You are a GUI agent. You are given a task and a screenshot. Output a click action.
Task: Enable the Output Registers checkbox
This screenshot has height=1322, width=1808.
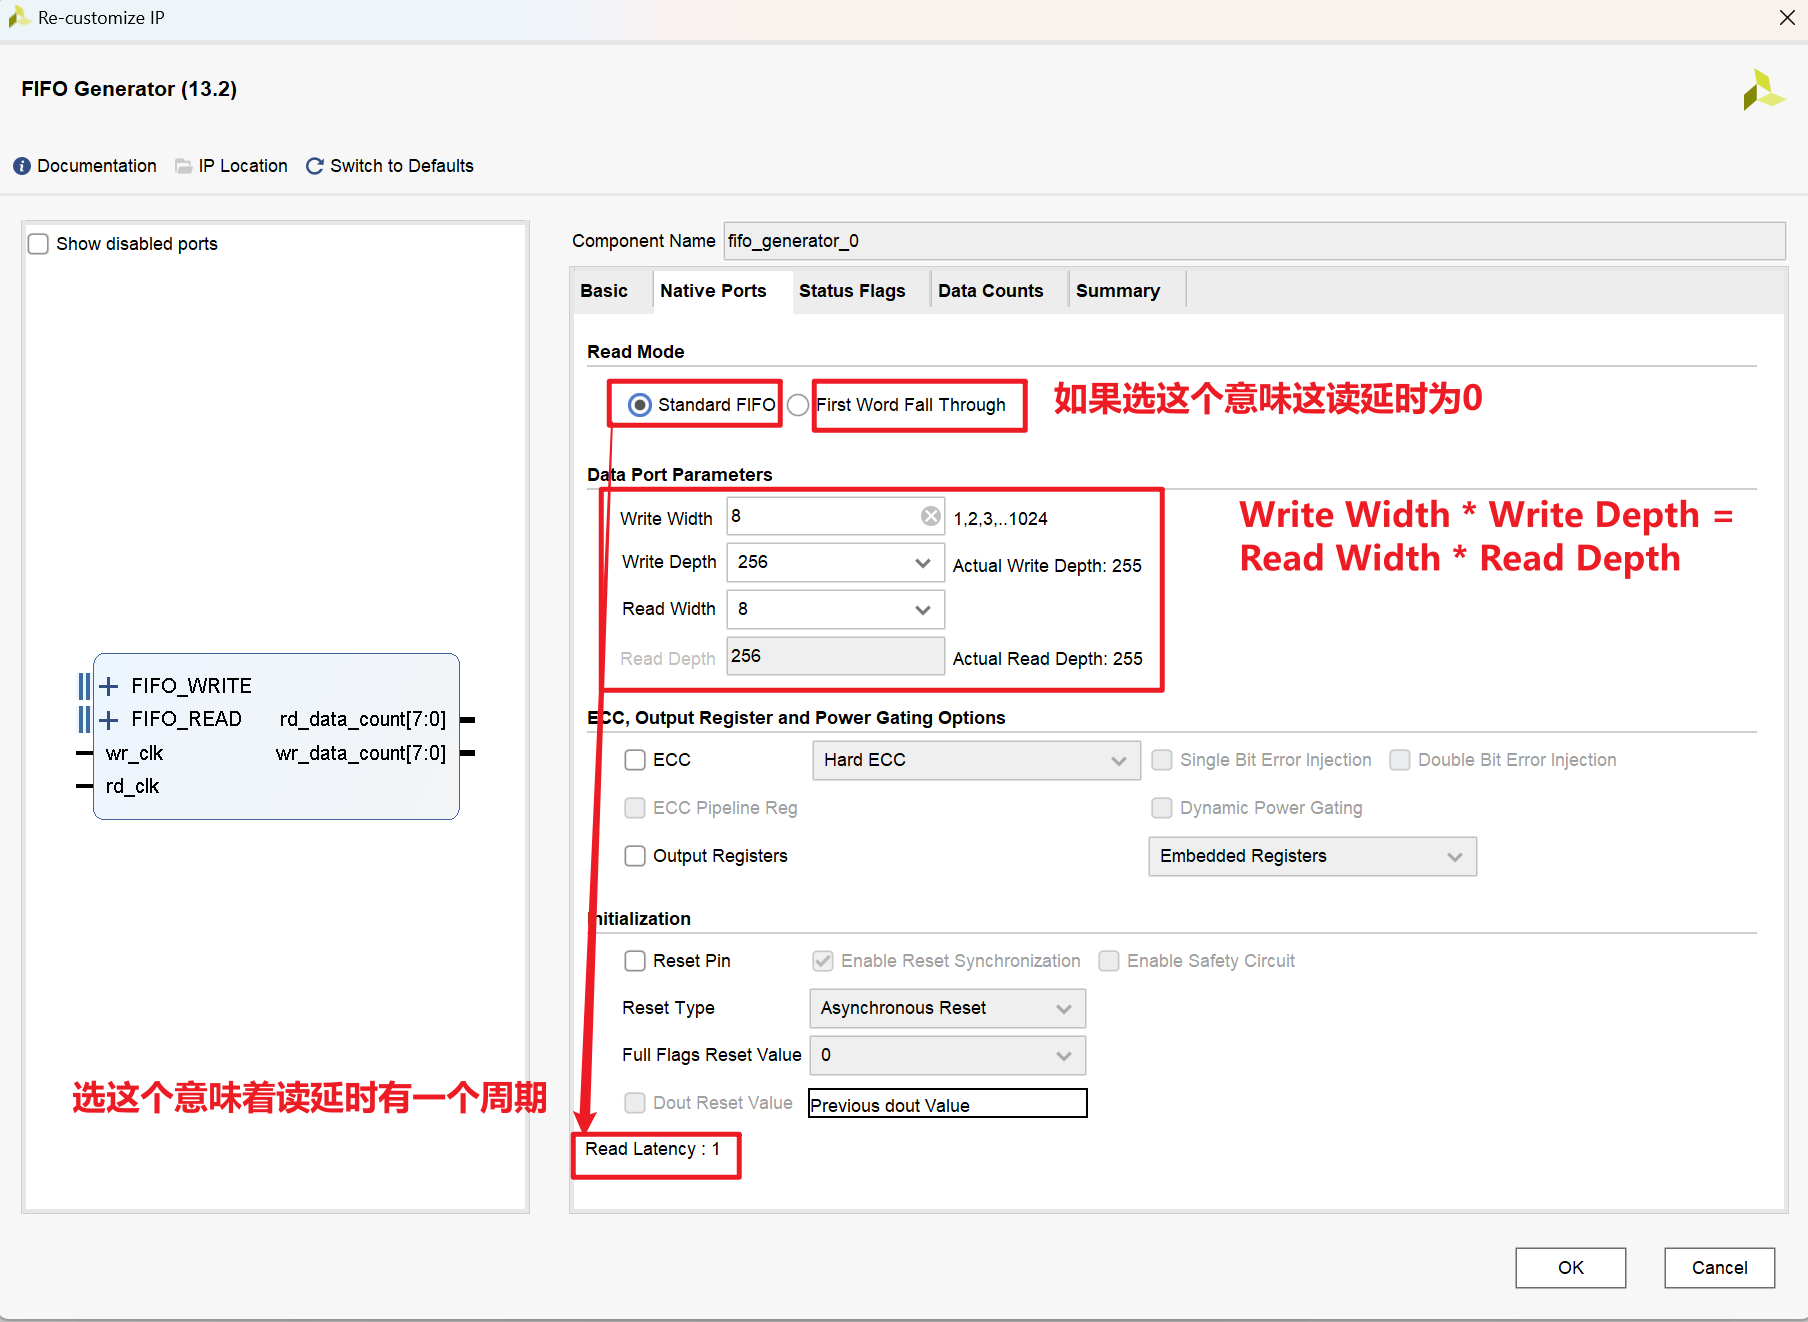point(635,856)
